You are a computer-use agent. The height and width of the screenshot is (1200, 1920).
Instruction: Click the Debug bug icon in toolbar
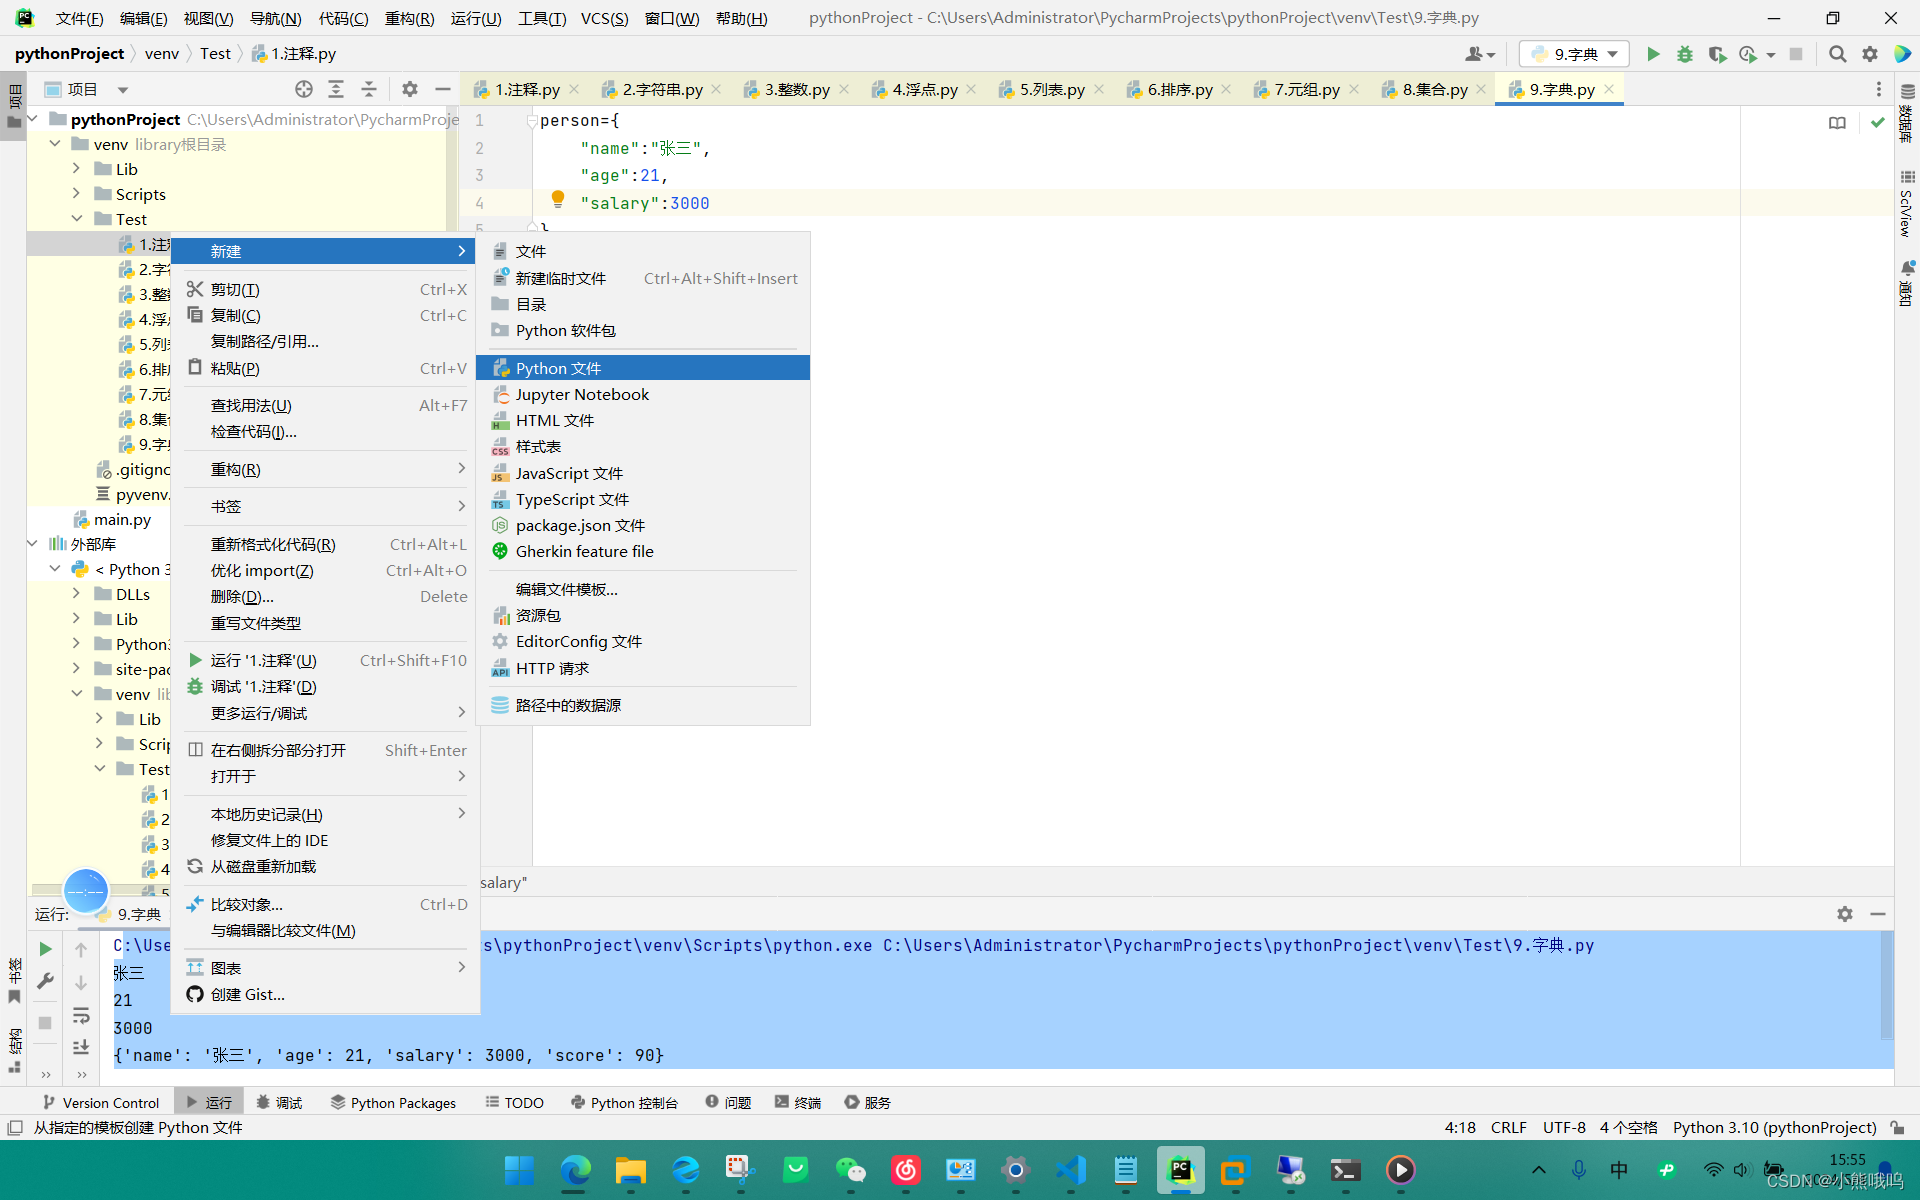click(x=1685, y=54)
